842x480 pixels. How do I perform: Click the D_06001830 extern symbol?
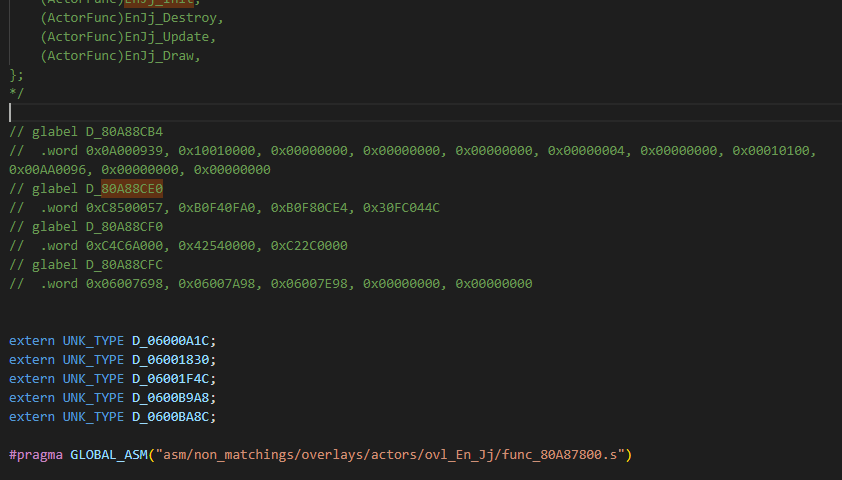tap(173, 360)
